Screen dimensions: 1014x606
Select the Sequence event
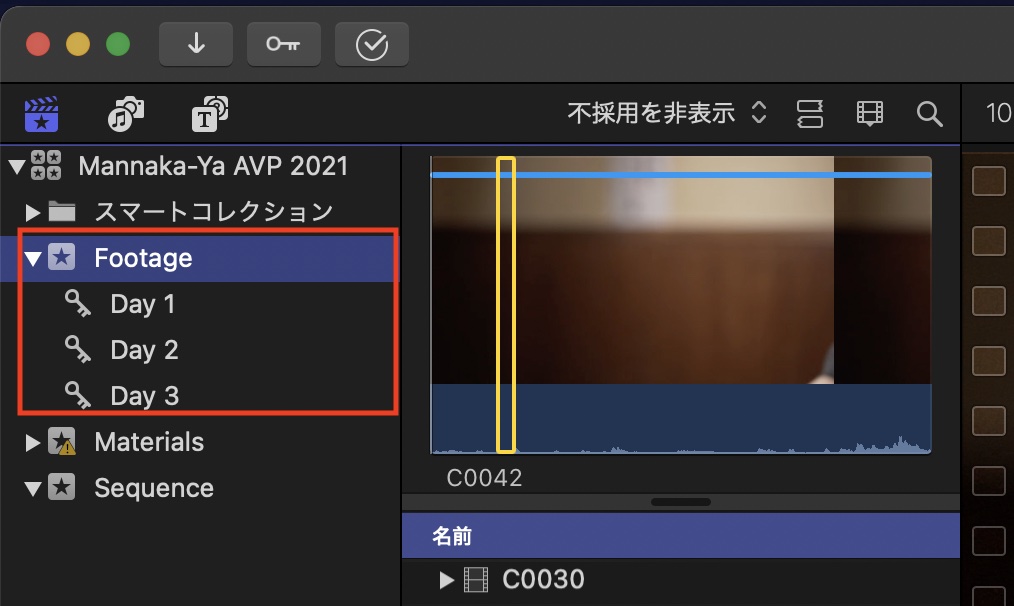154,488
